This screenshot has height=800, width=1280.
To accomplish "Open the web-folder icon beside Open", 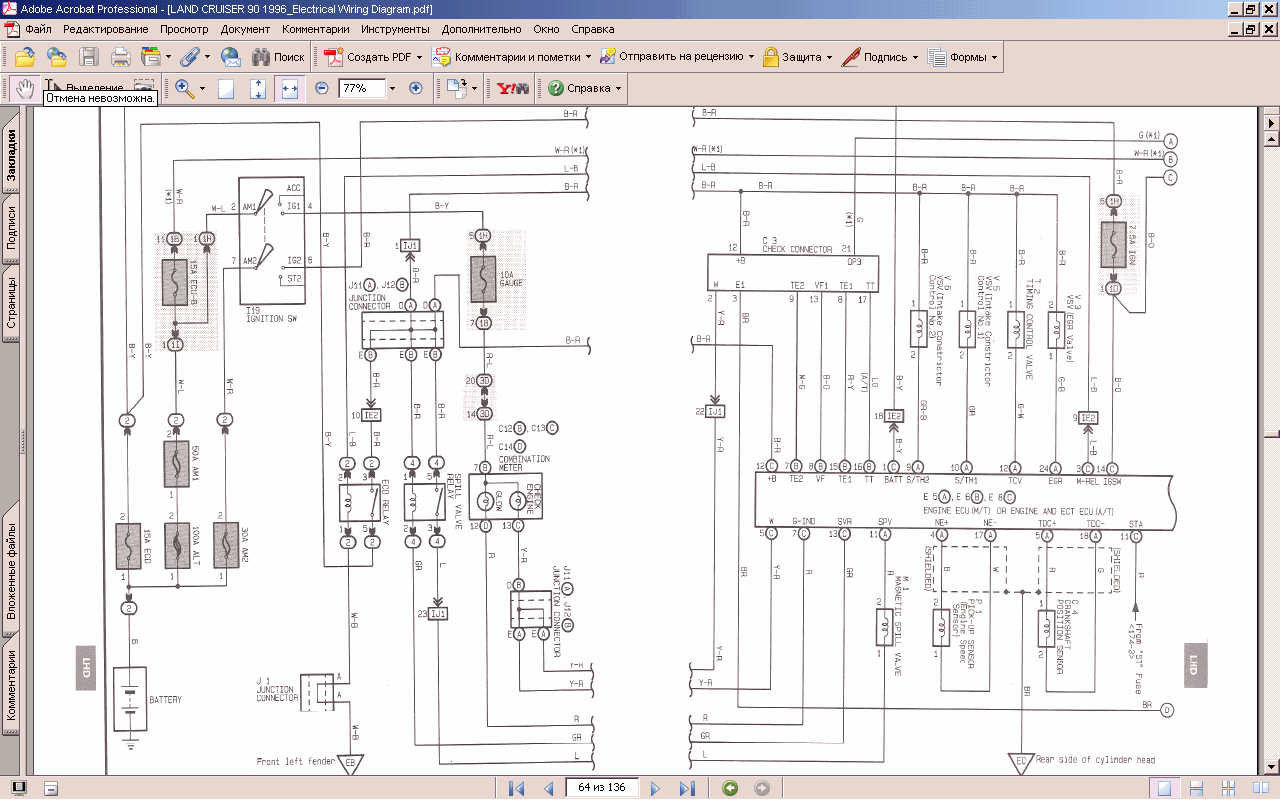I will [57, 57].
